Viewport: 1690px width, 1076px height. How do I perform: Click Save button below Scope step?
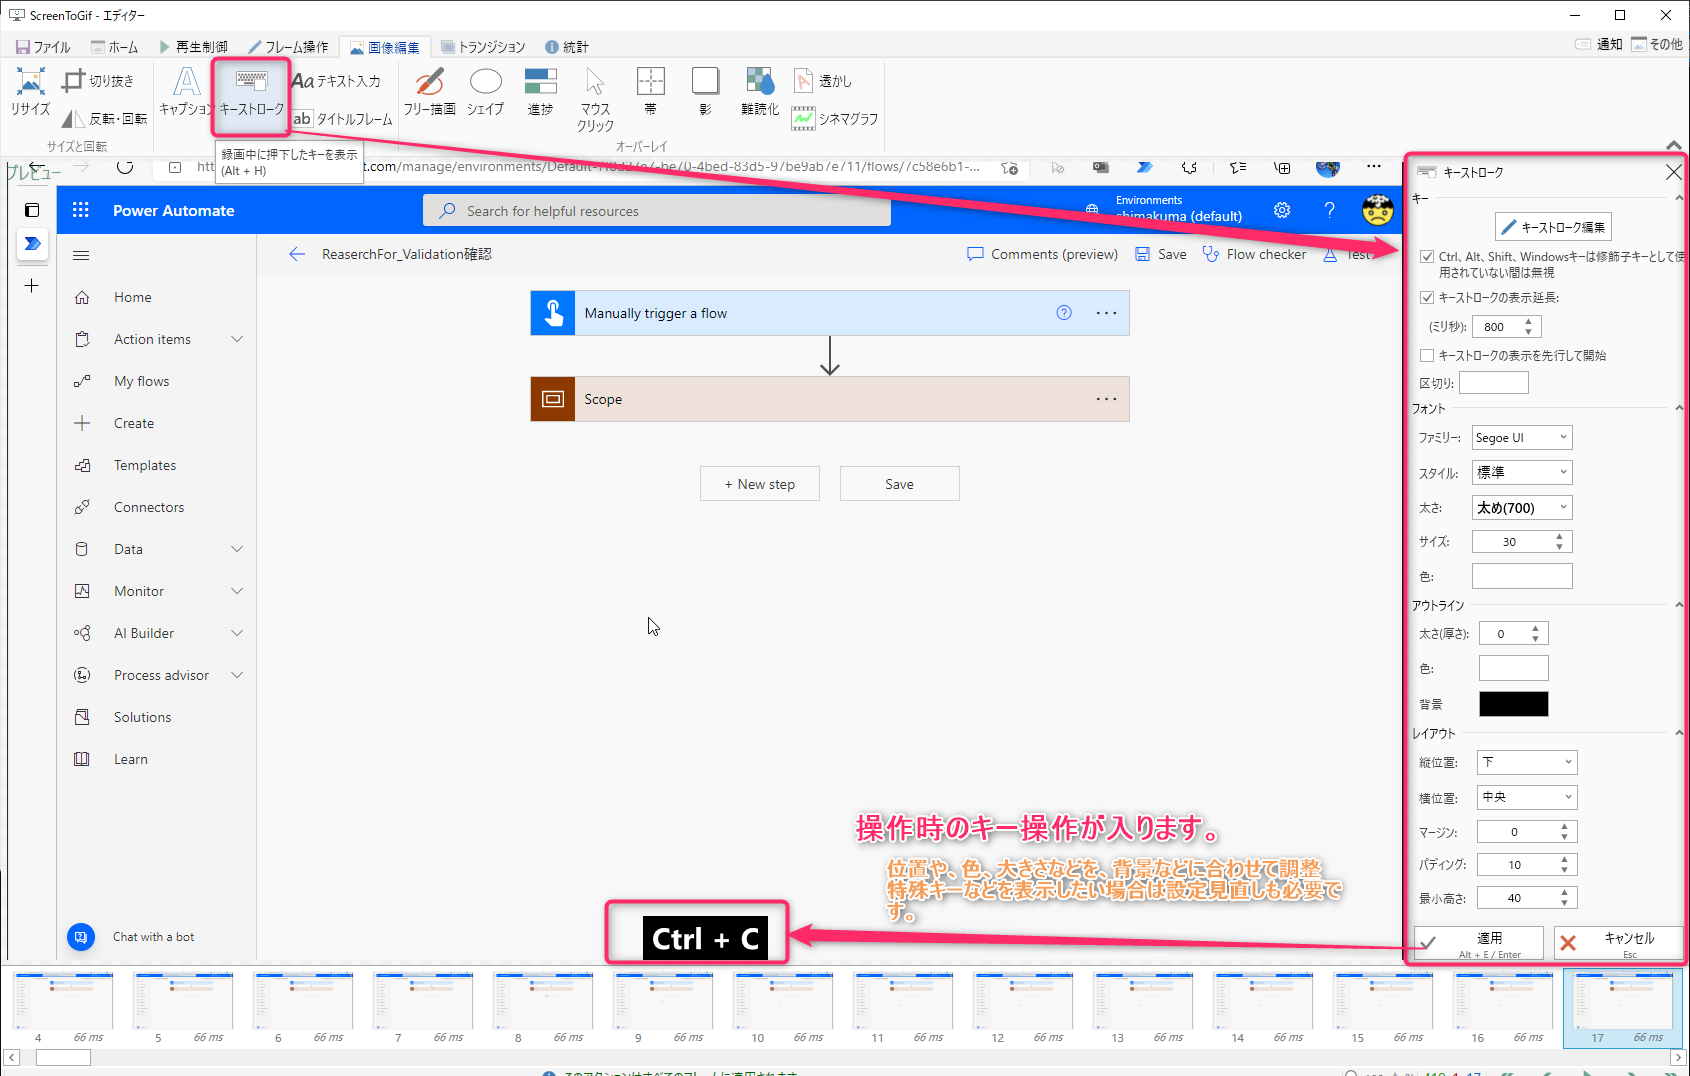point(899,484)
